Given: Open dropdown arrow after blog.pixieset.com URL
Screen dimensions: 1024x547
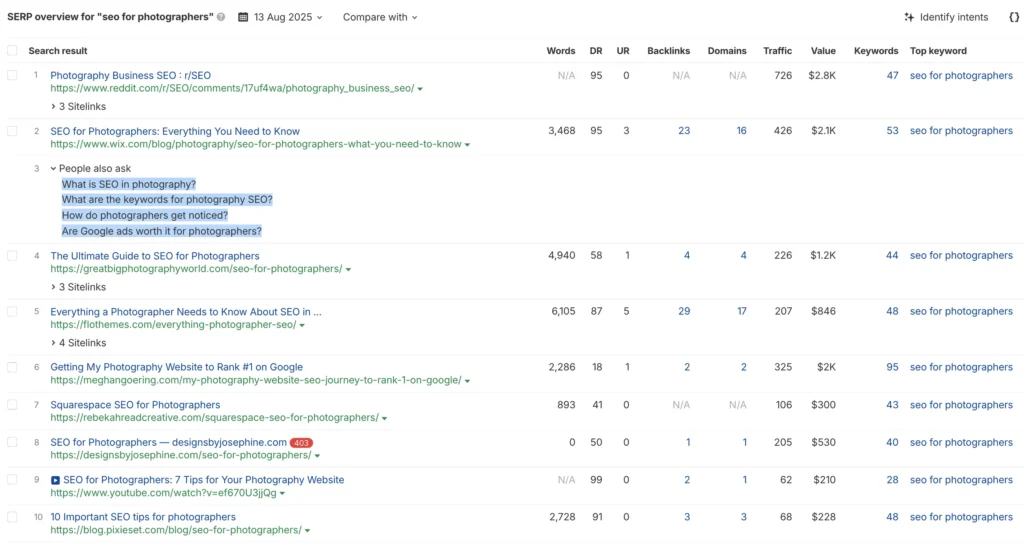Looking at the screenshot, I should point(307,531).
